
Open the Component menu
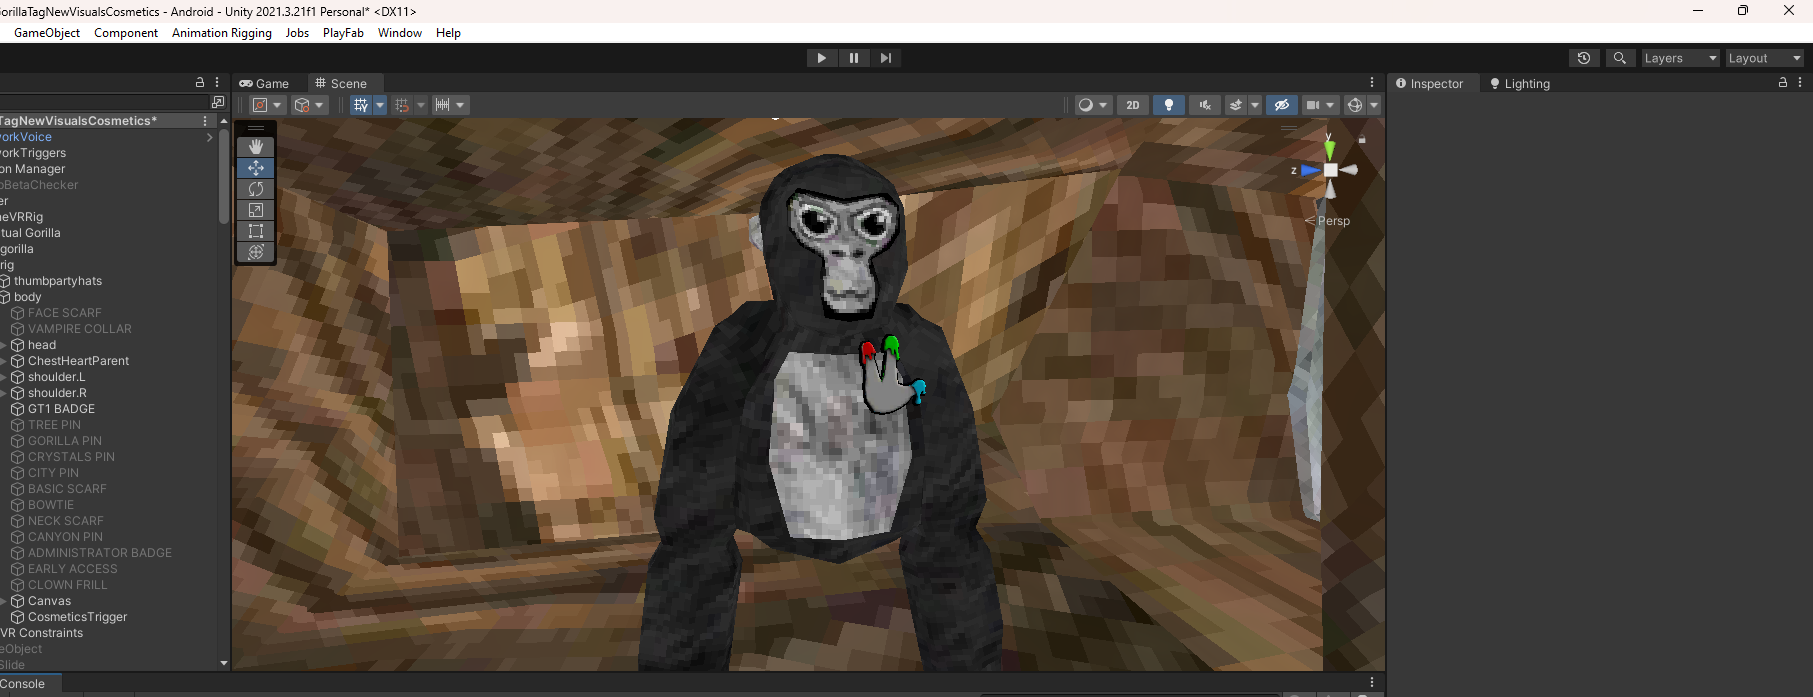pyautogui.click(x=126, y=33)
